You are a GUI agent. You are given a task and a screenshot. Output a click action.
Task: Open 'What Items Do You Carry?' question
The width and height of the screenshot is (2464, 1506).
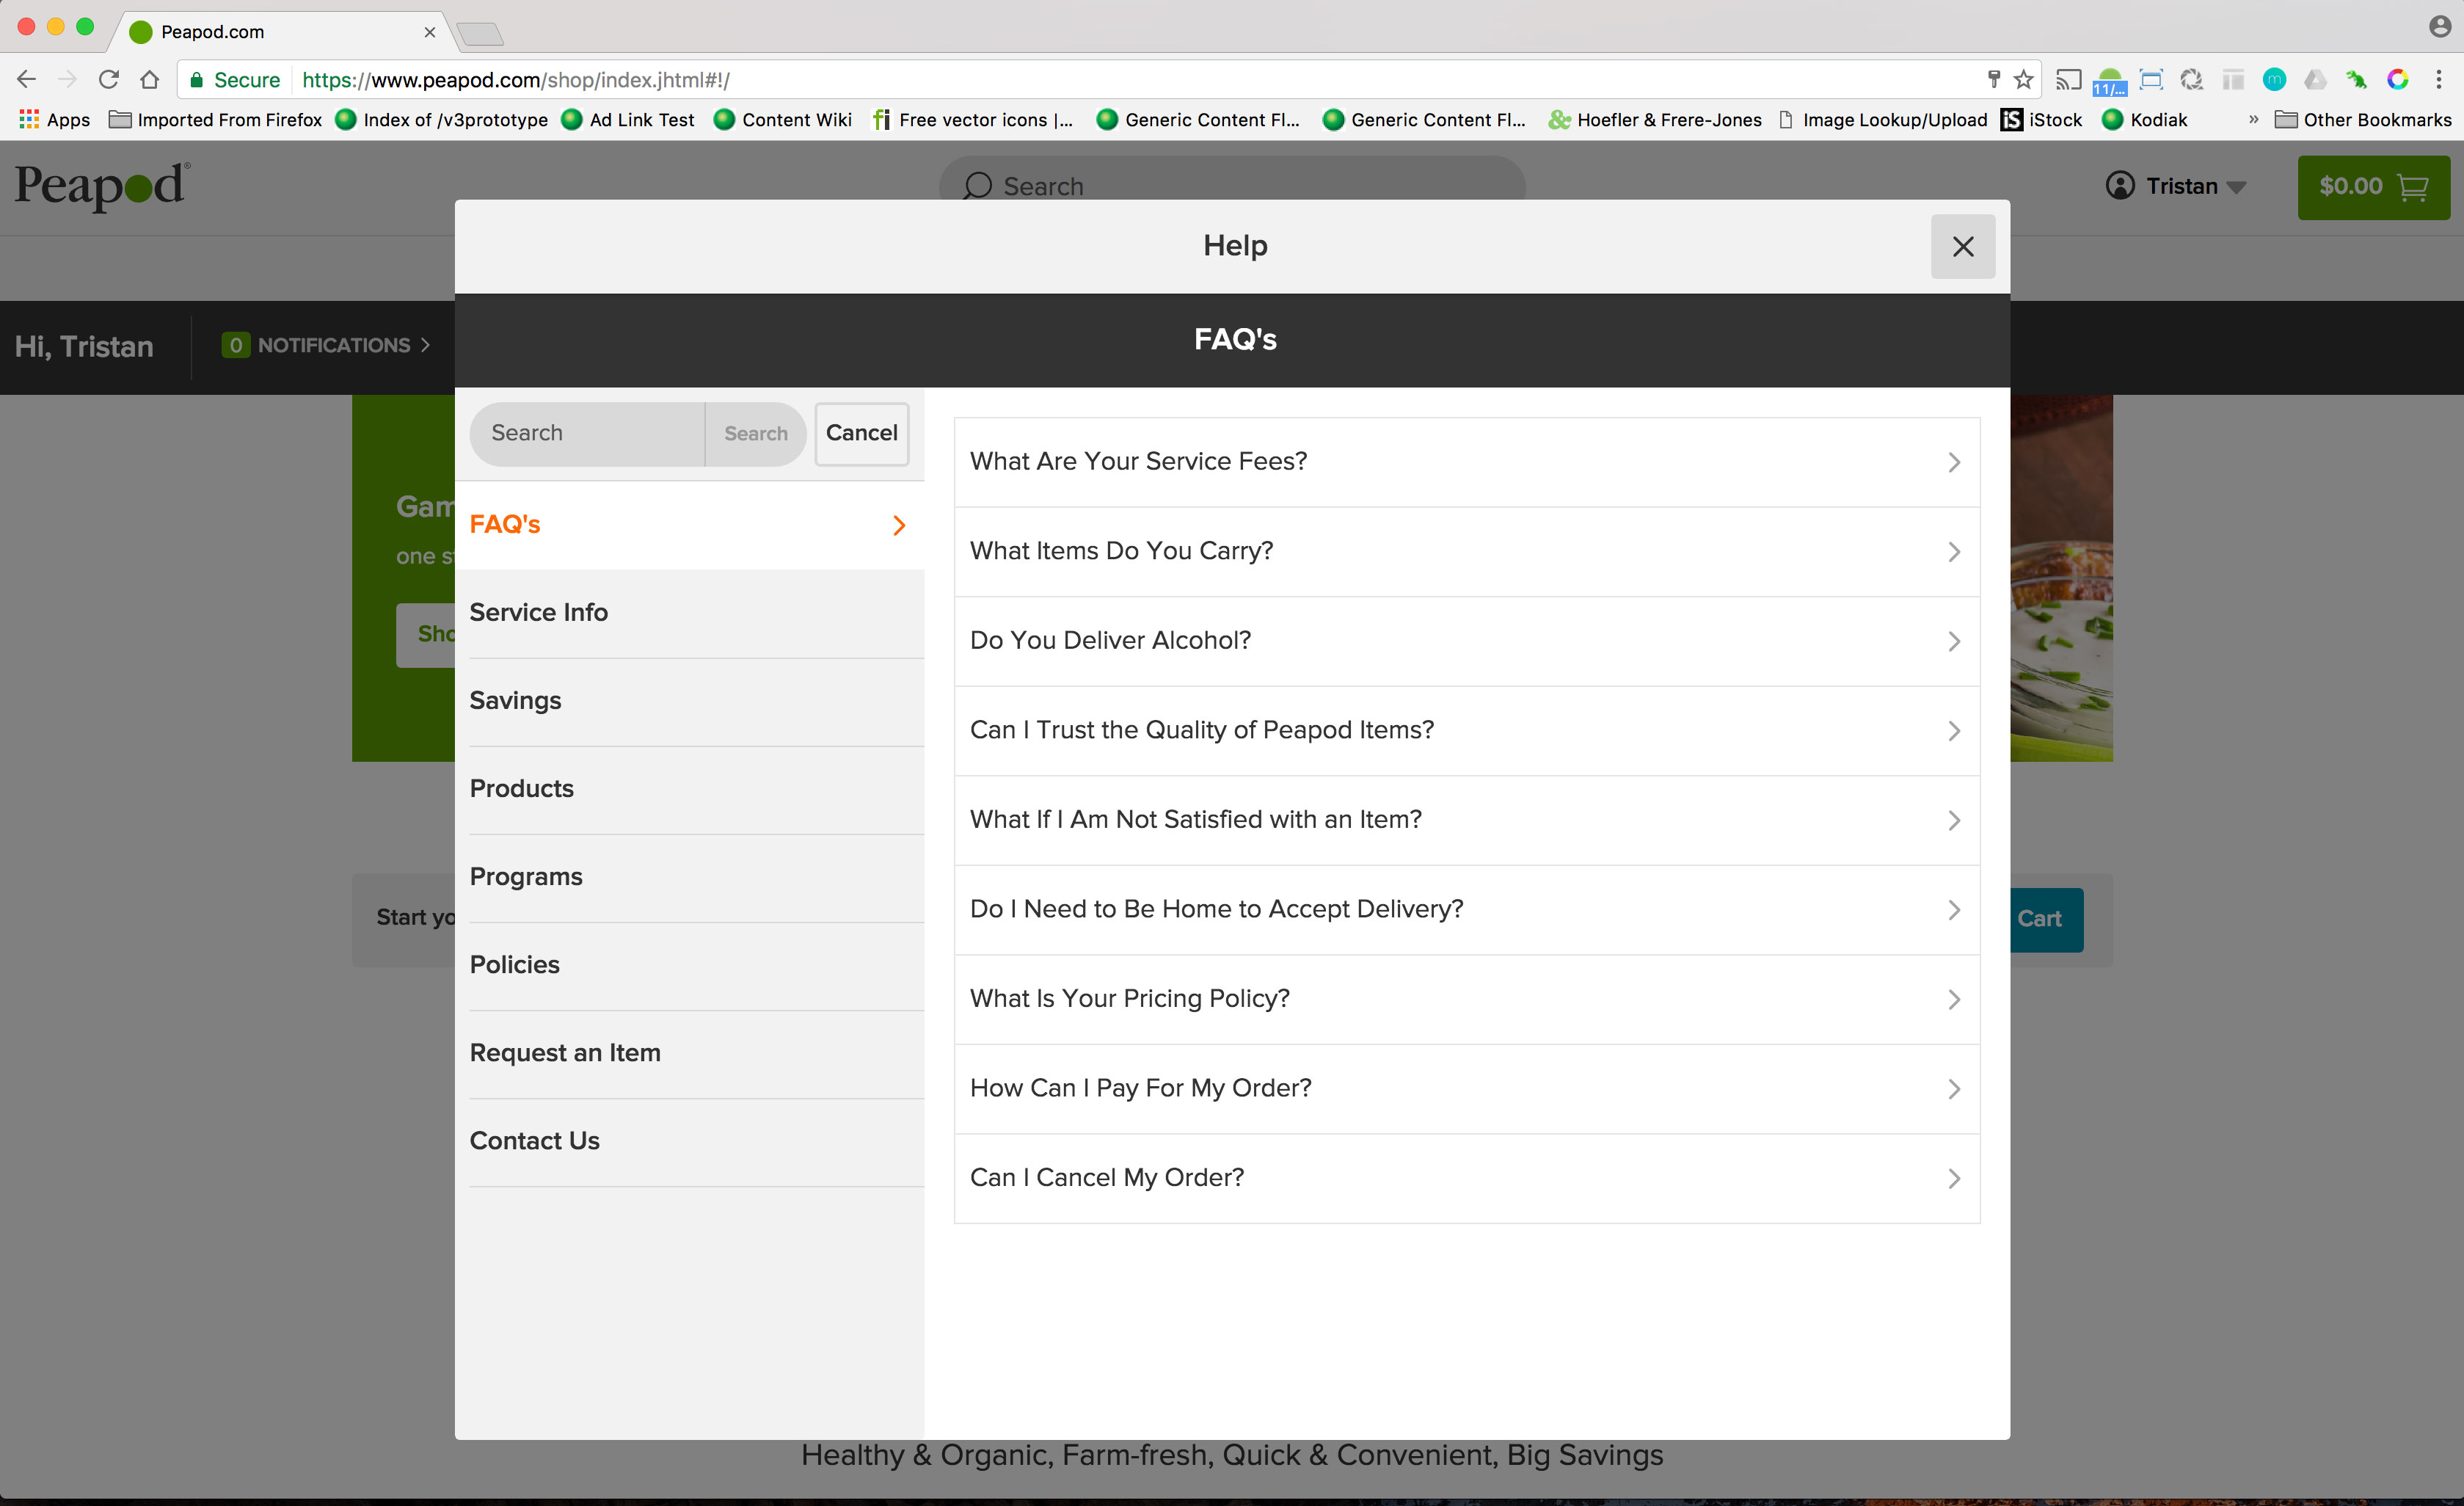pos(1466,551)
